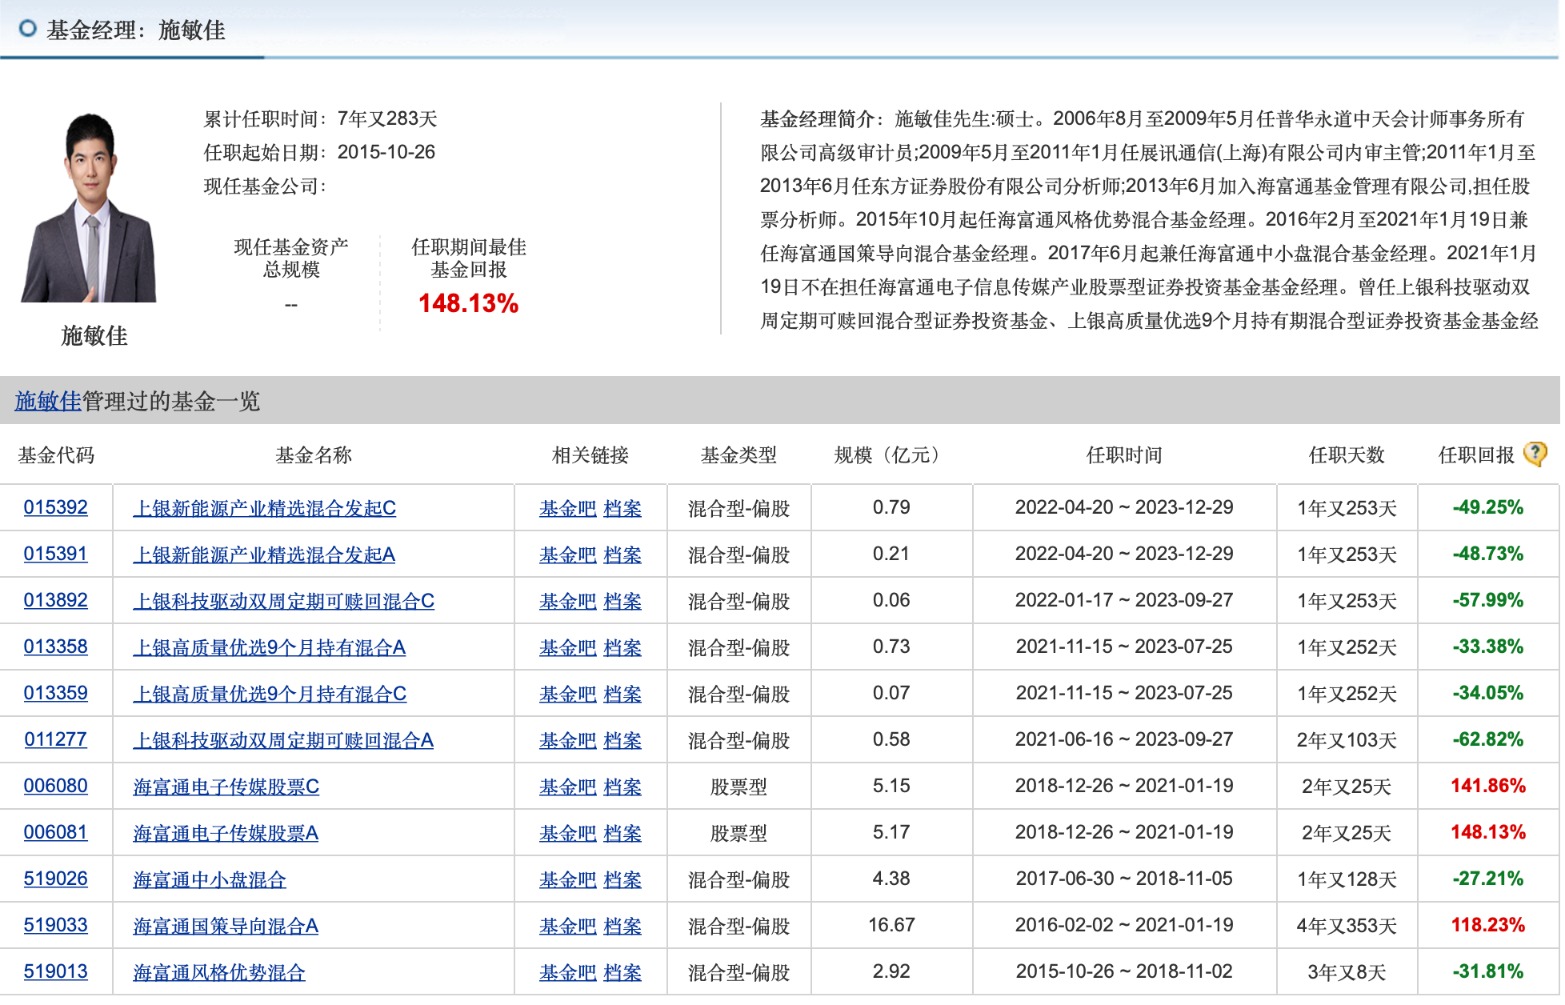Open 档案 link for fund 011277
Screen dimensions: 1565x1005
click(x=622, y=740)
